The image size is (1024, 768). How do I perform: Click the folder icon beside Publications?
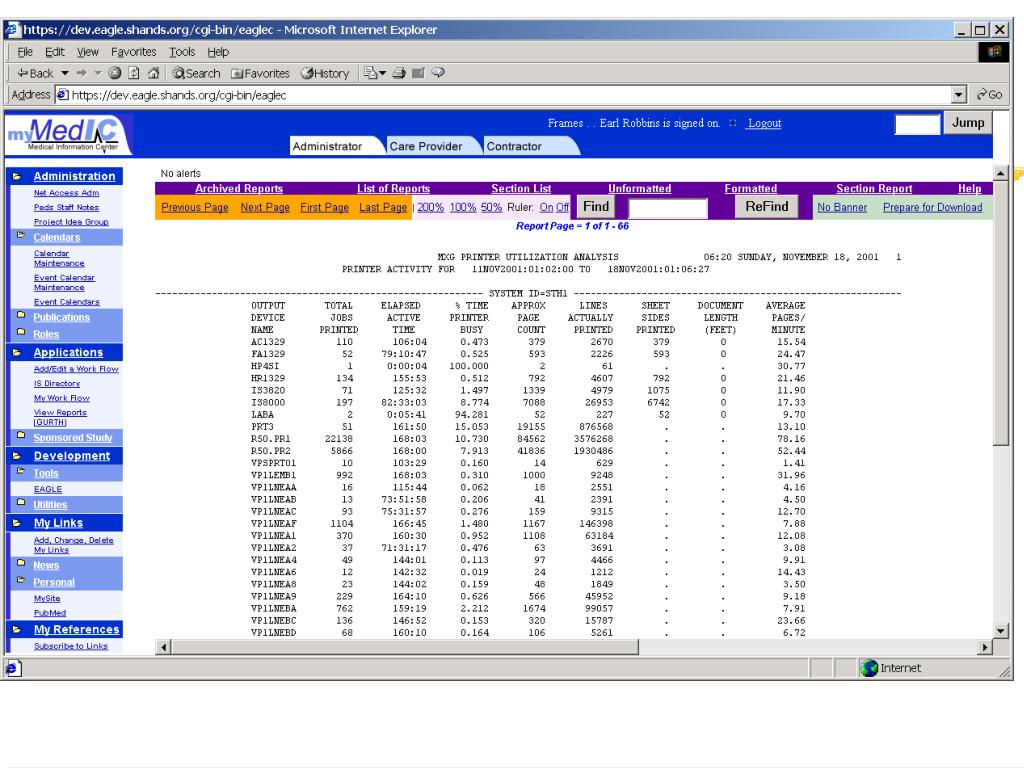[21, 315]
